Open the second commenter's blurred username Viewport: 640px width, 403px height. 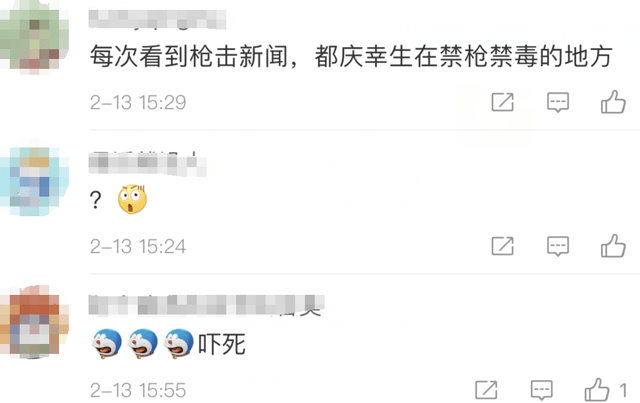[147, 164]
